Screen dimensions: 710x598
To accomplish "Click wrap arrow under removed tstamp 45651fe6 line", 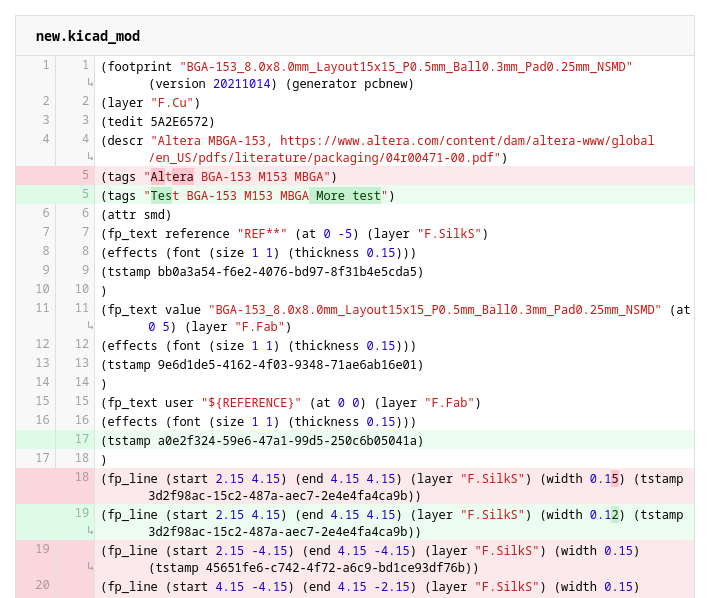I will pos(88,568).
